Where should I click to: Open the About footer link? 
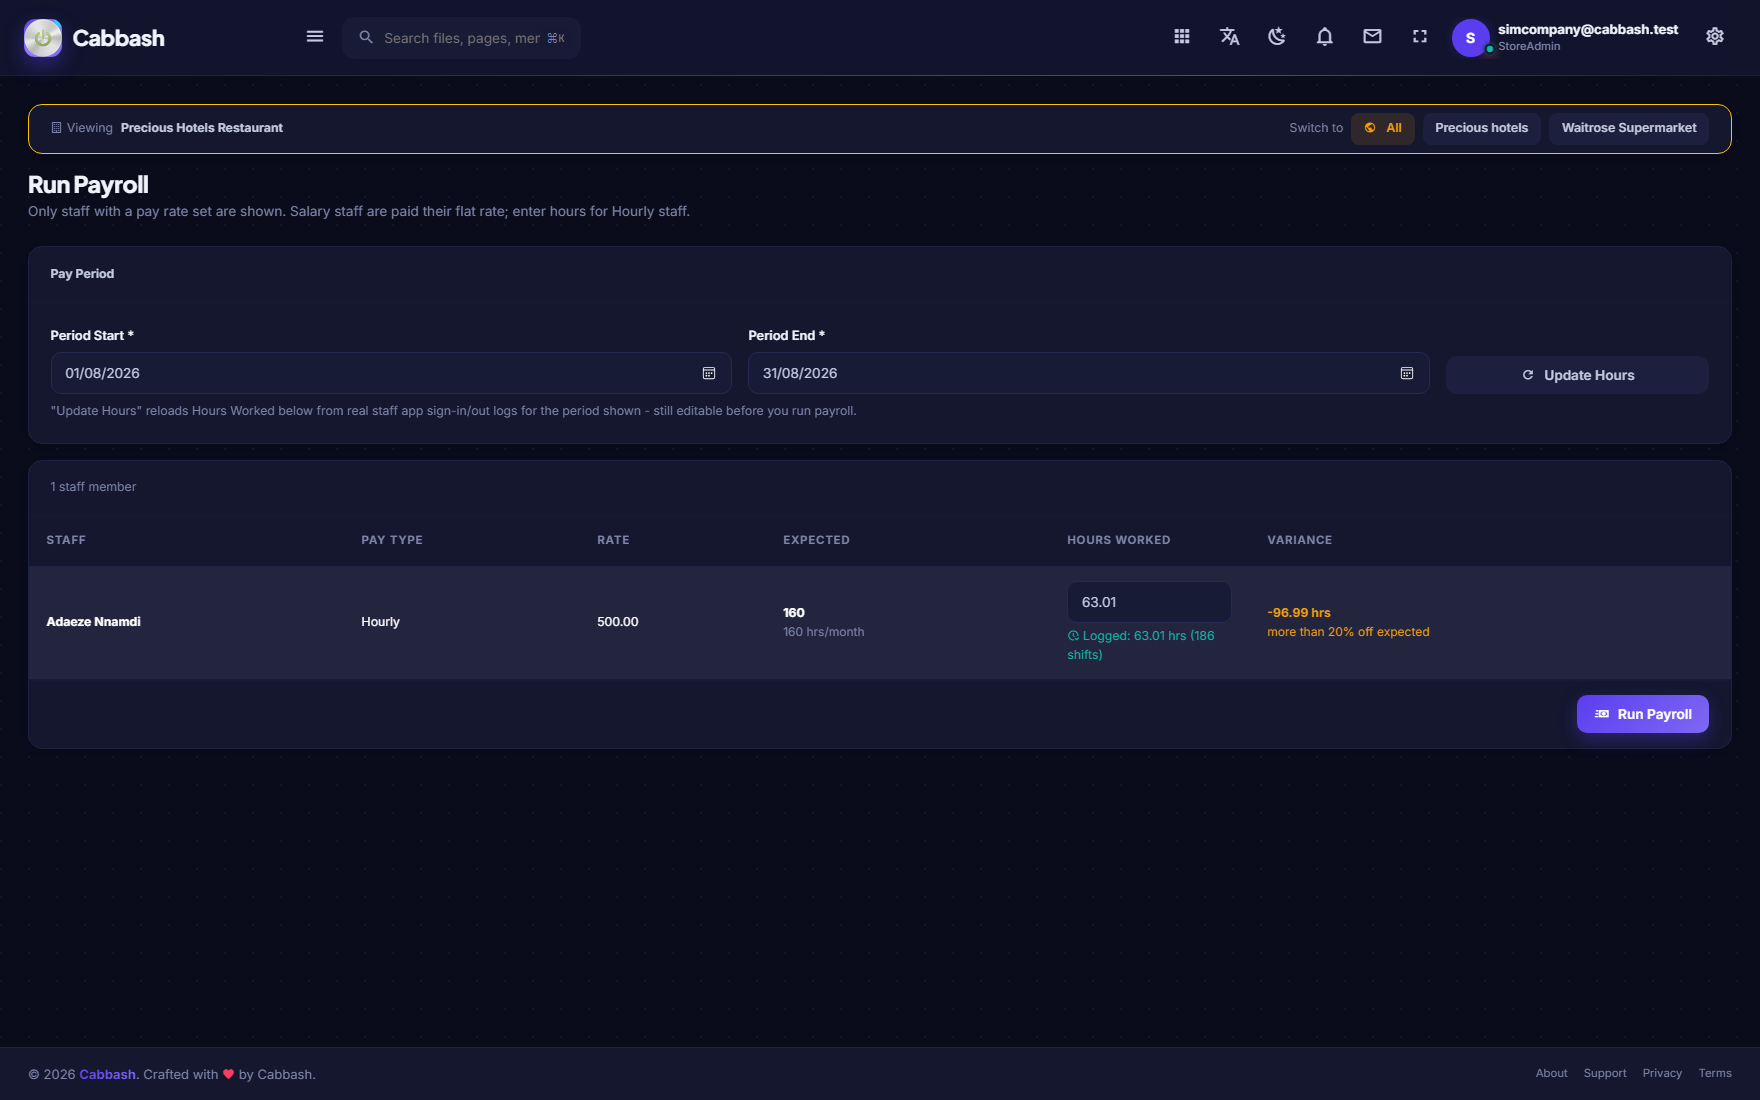[x=1552, y=1073]
